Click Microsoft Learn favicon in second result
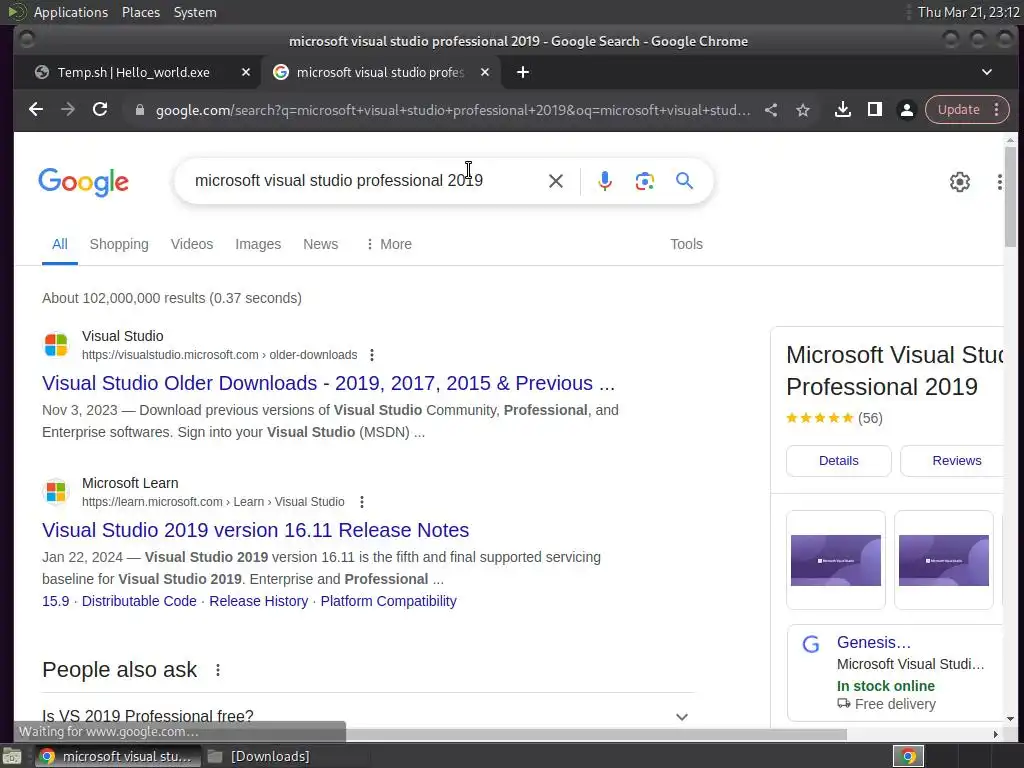 [x=56, y=492]
